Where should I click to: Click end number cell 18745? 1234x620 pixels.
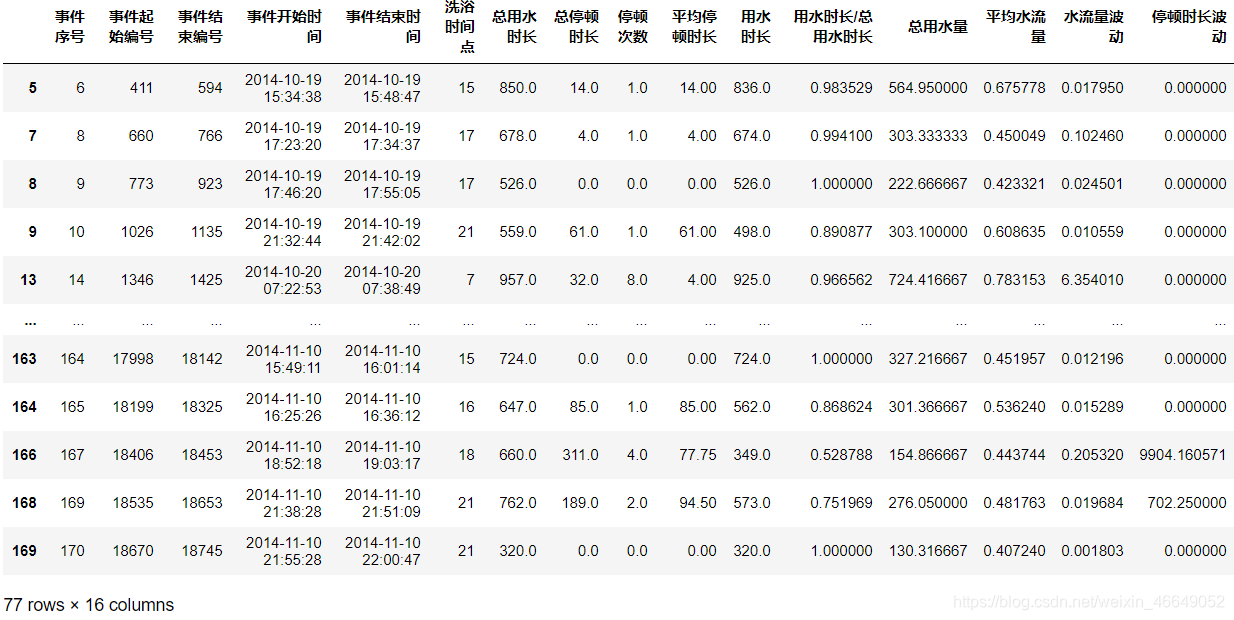(x=202, y=551)
